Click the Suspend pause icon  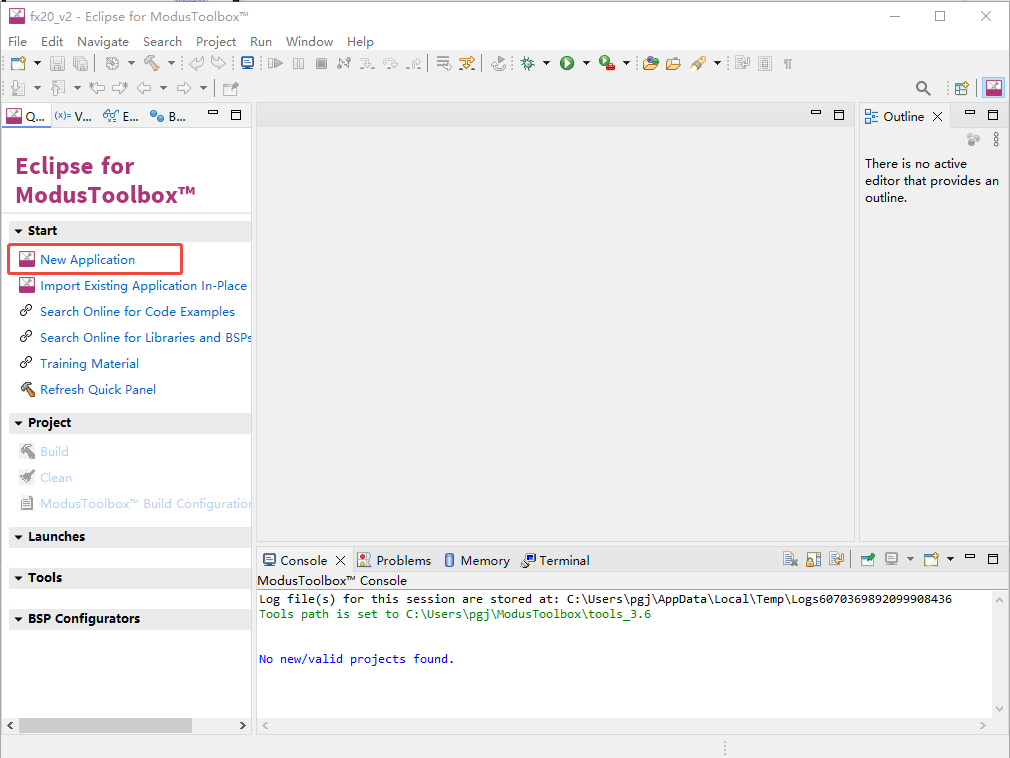(x=298, y=63)
